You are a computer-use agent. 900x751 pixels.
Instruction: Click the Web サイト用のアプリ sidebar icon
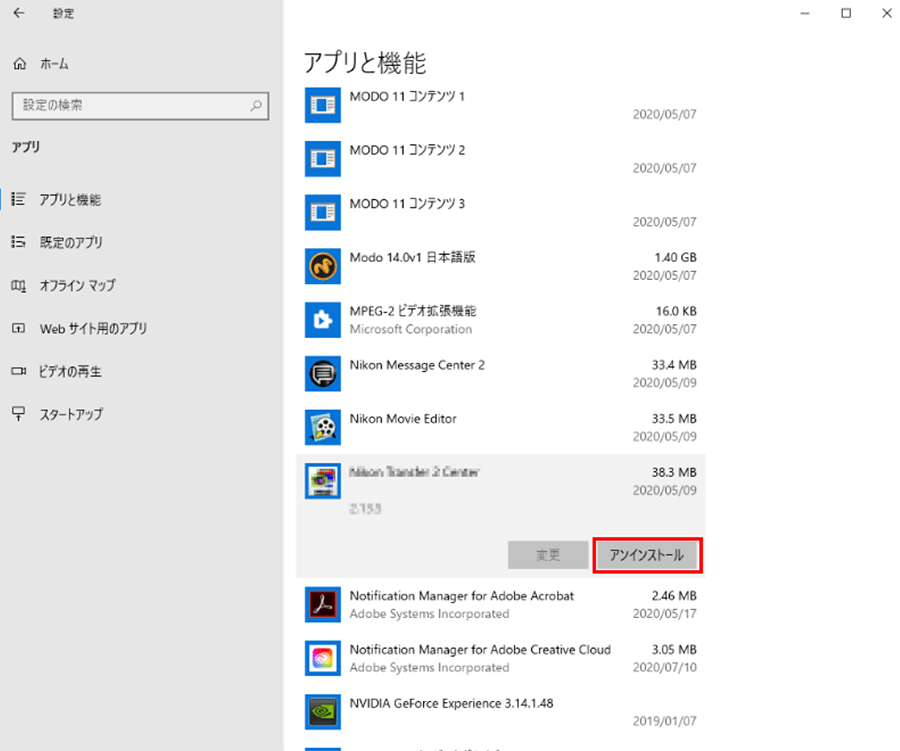(18, 328)
